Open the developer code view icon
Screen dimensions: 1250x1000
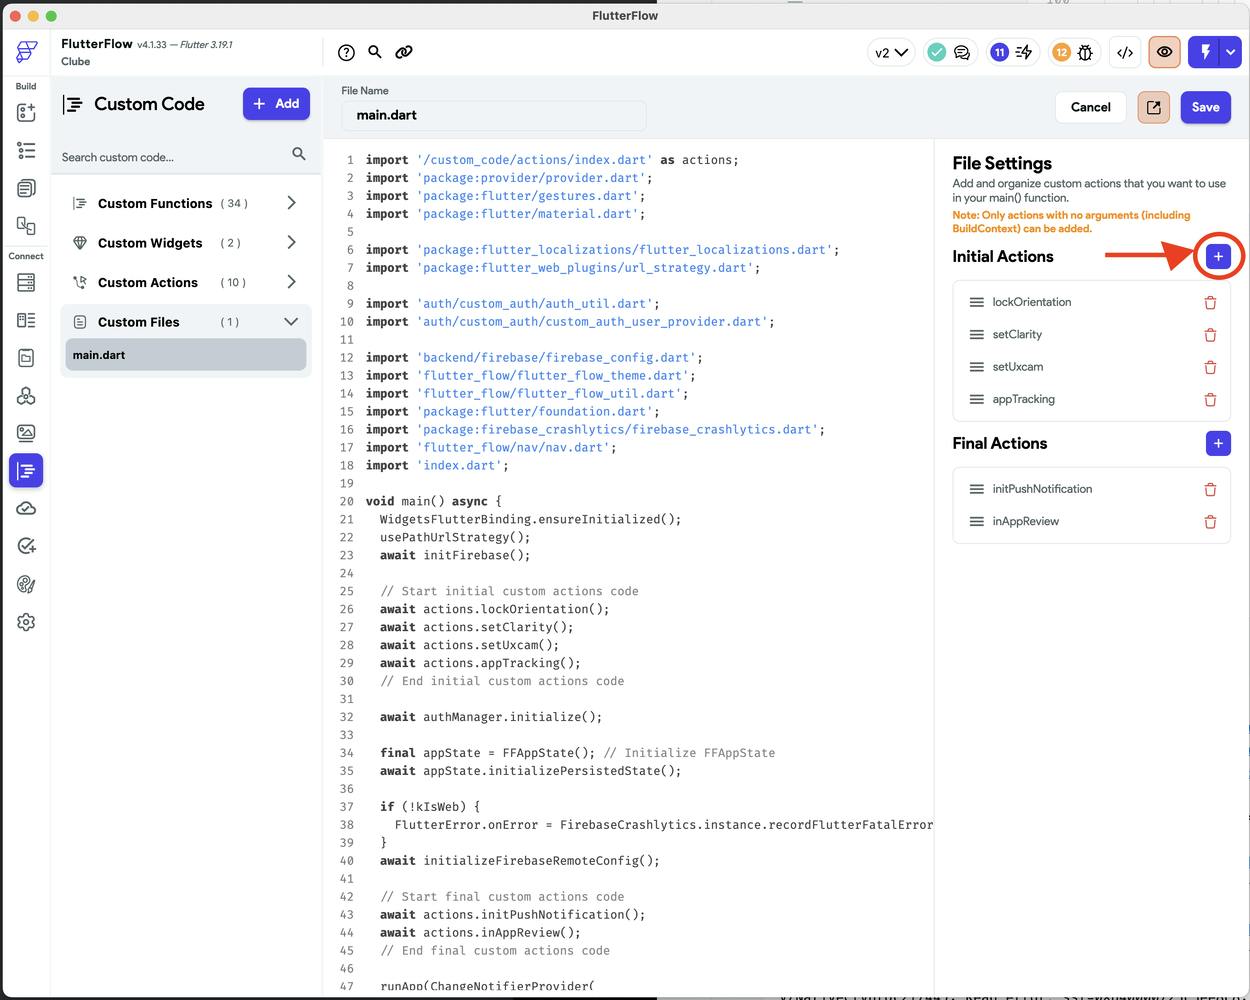click(1125, 53)
